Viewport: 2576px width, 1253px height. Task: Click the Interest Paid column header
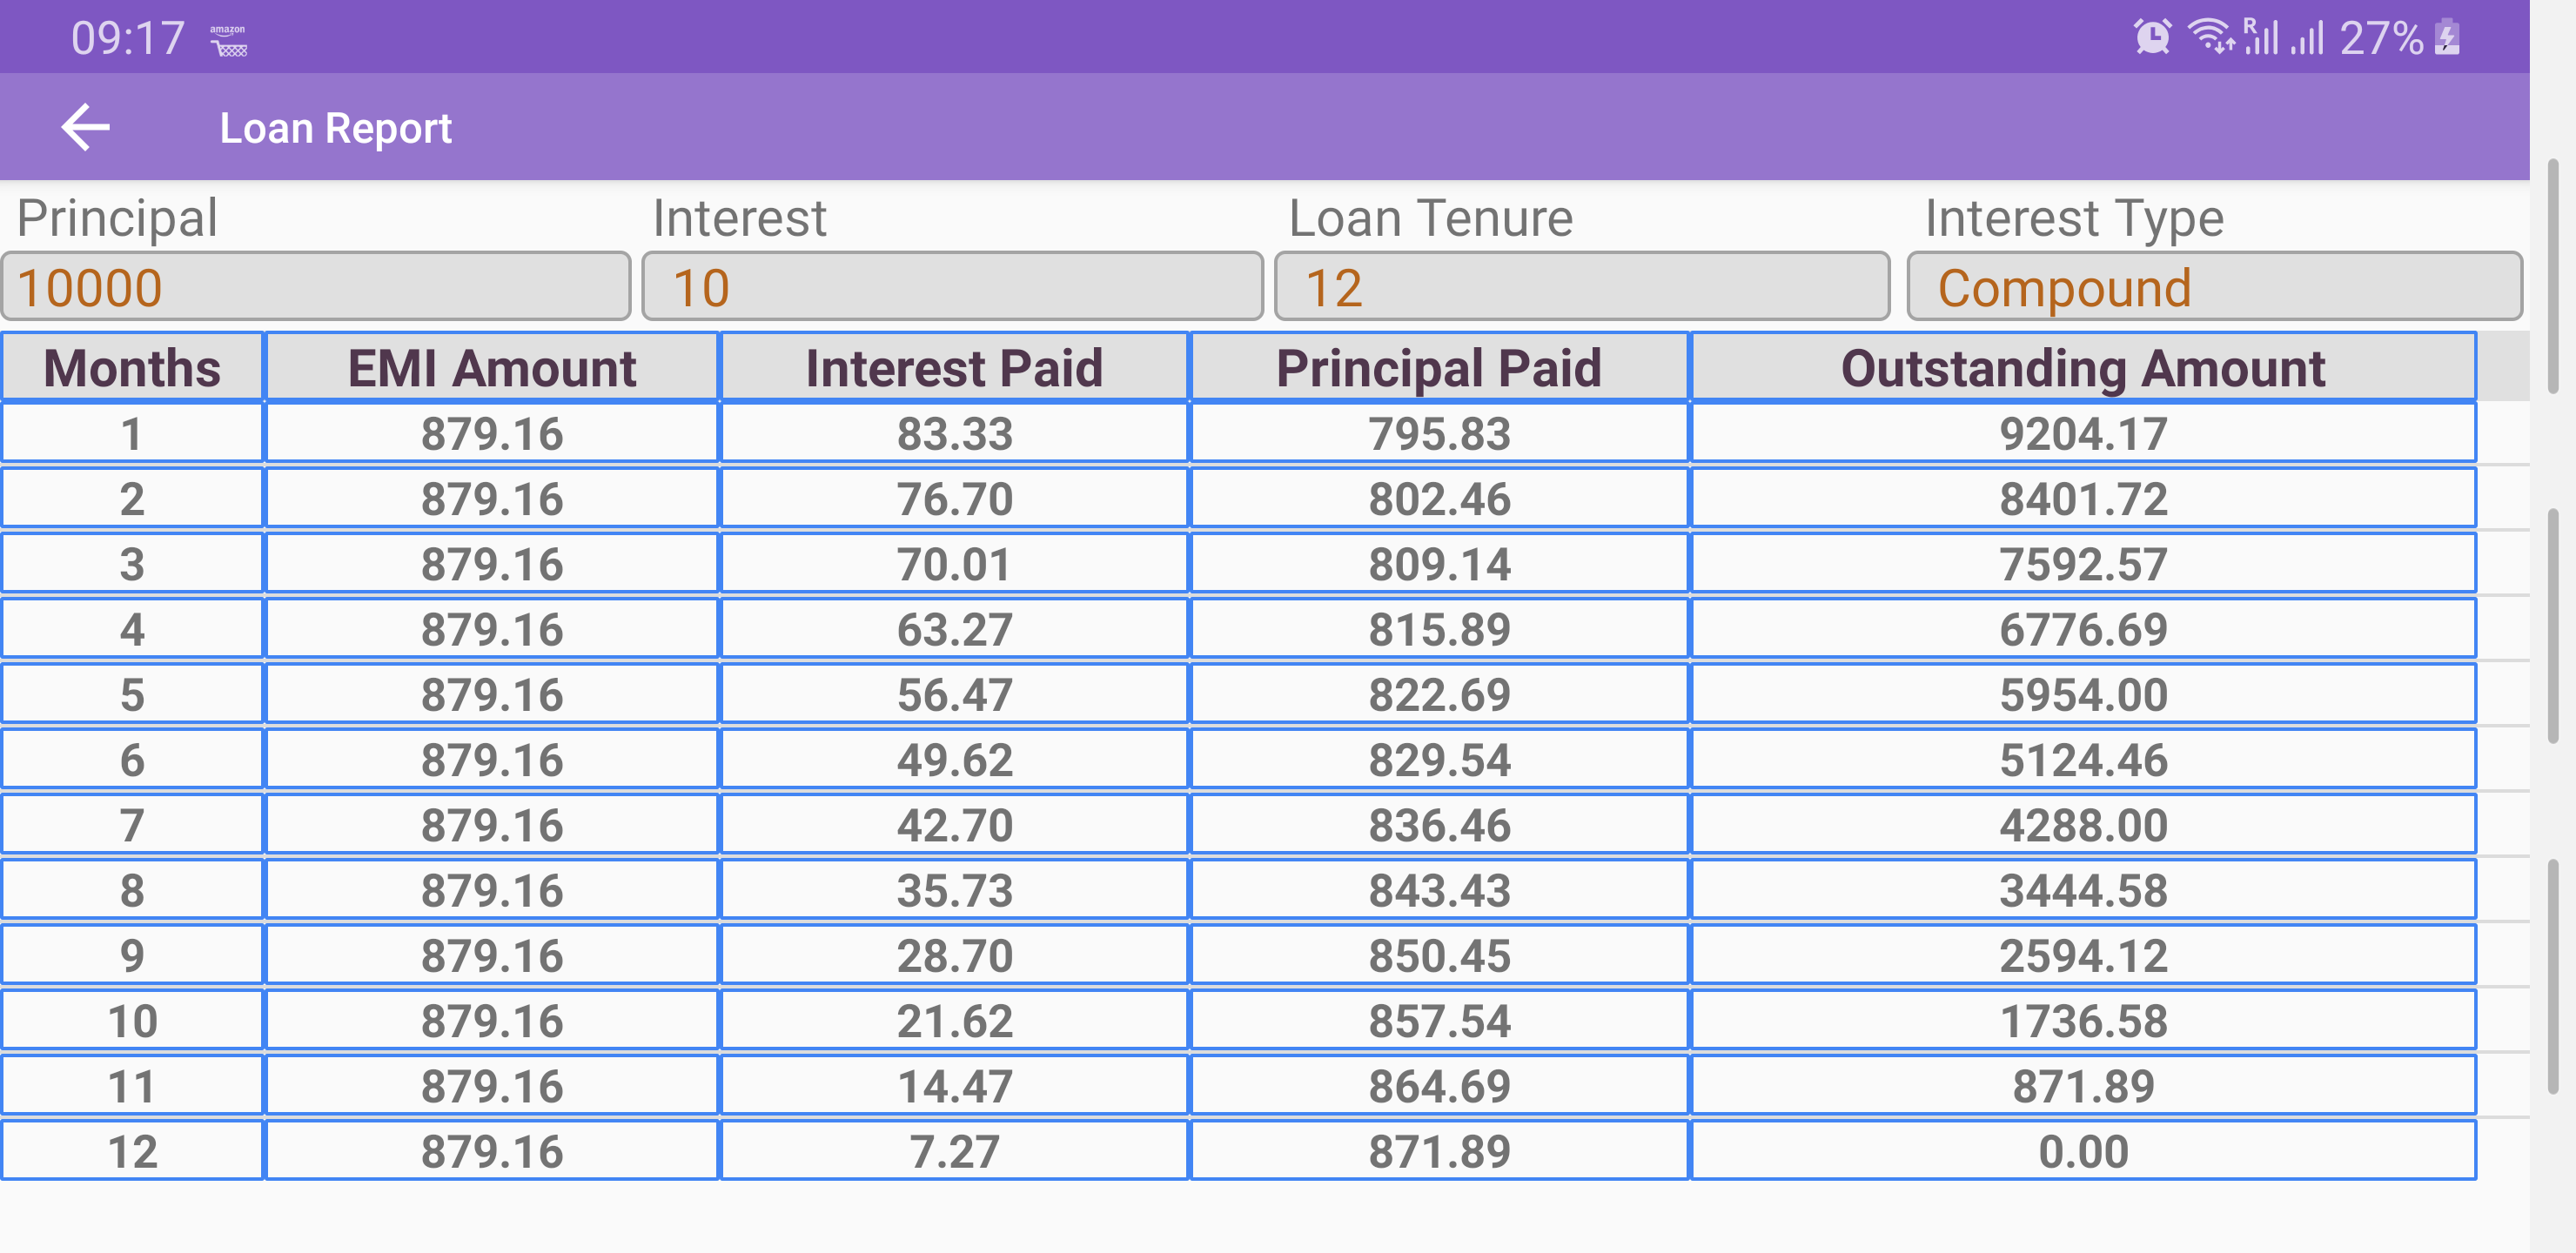954,367
